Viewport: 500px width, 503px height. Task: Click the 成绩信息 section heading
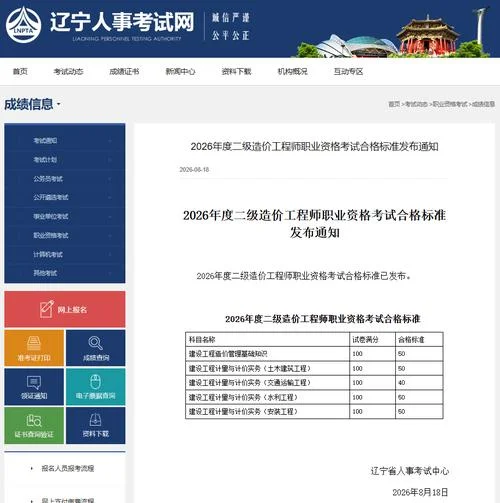point(29,104)
